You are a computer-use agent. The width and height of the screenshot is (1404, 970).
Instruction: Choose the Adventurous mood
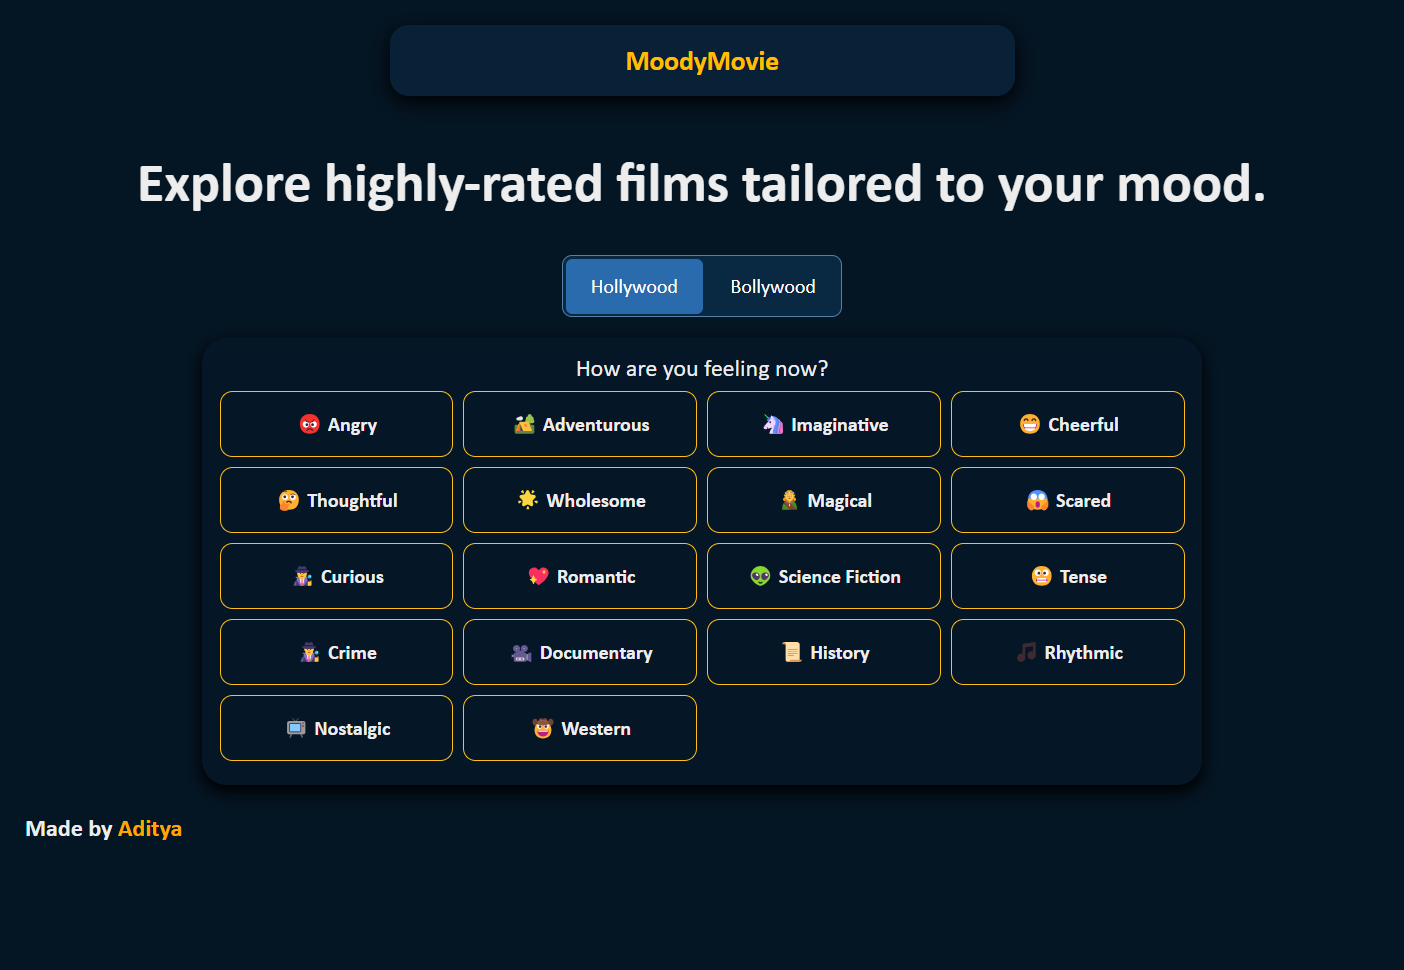pos(580,424)
